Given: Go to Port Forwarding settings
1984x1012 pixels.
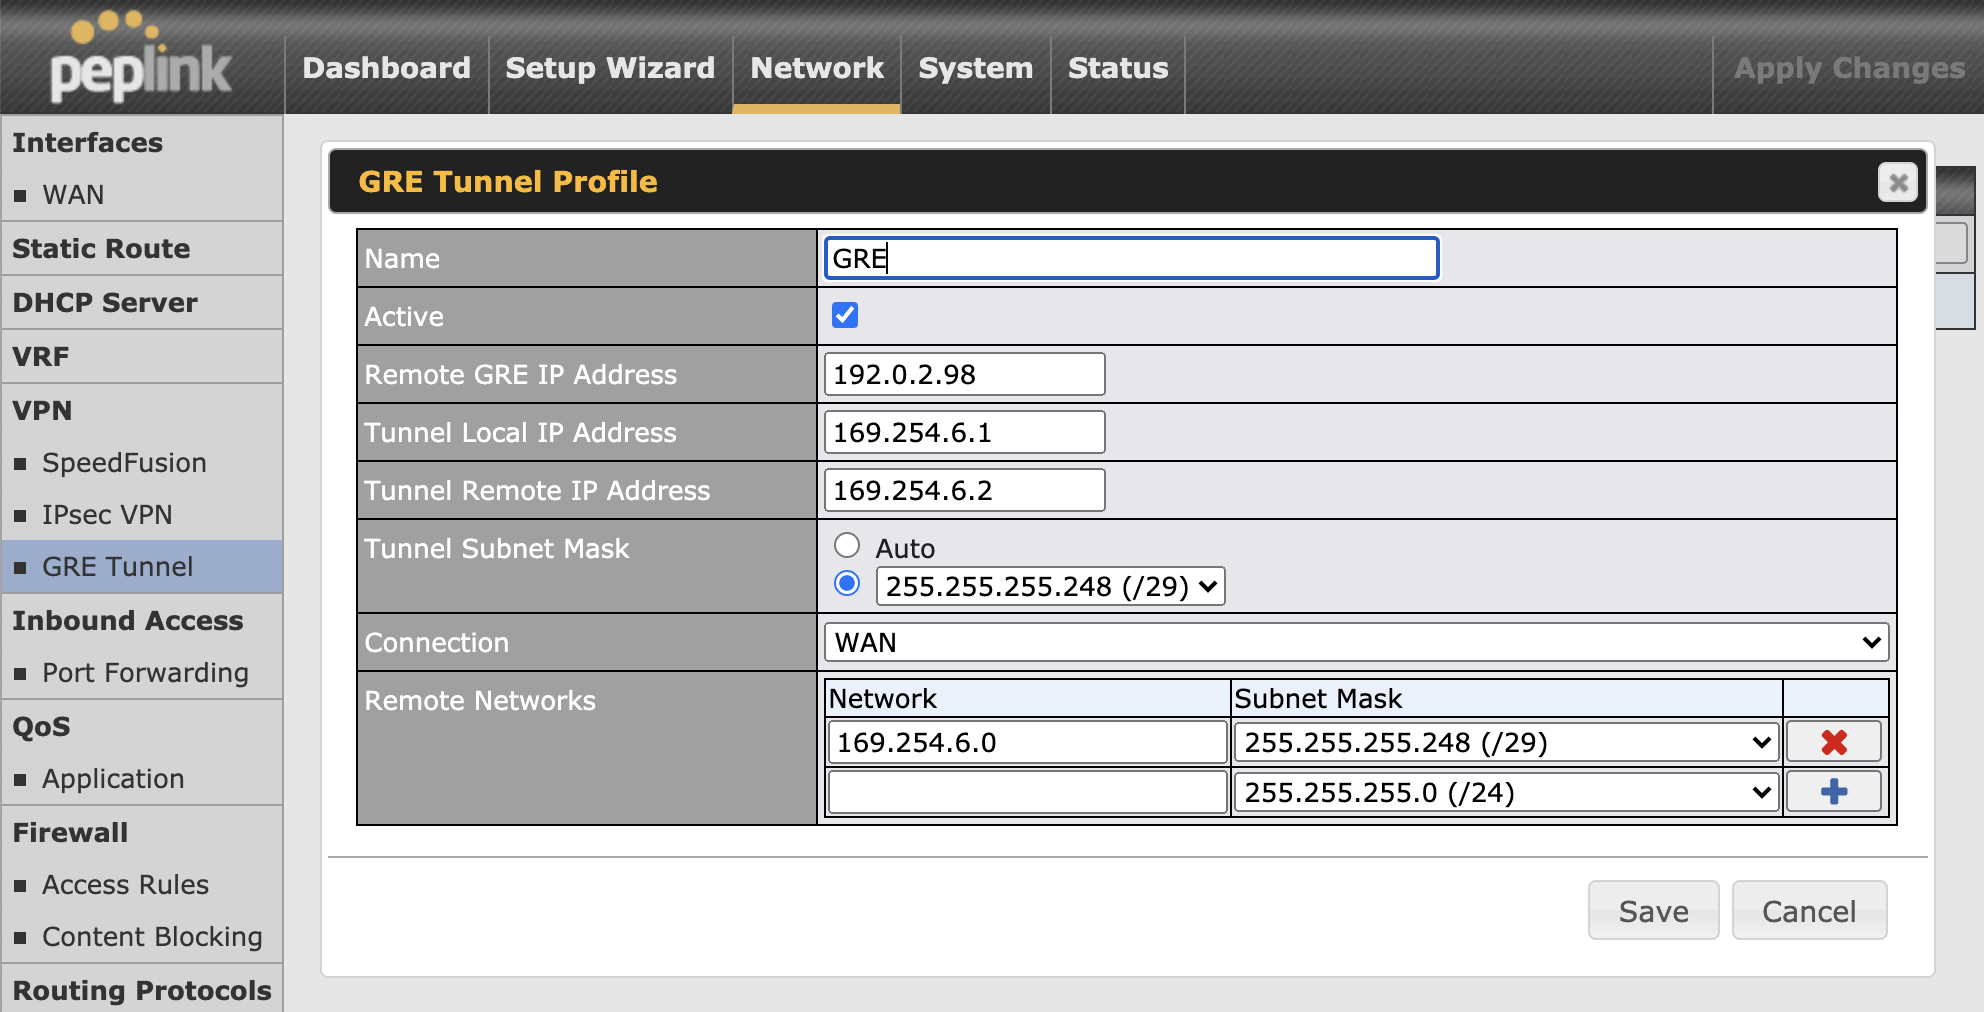Looking at the screenshot, I should [x=144, y=672].
